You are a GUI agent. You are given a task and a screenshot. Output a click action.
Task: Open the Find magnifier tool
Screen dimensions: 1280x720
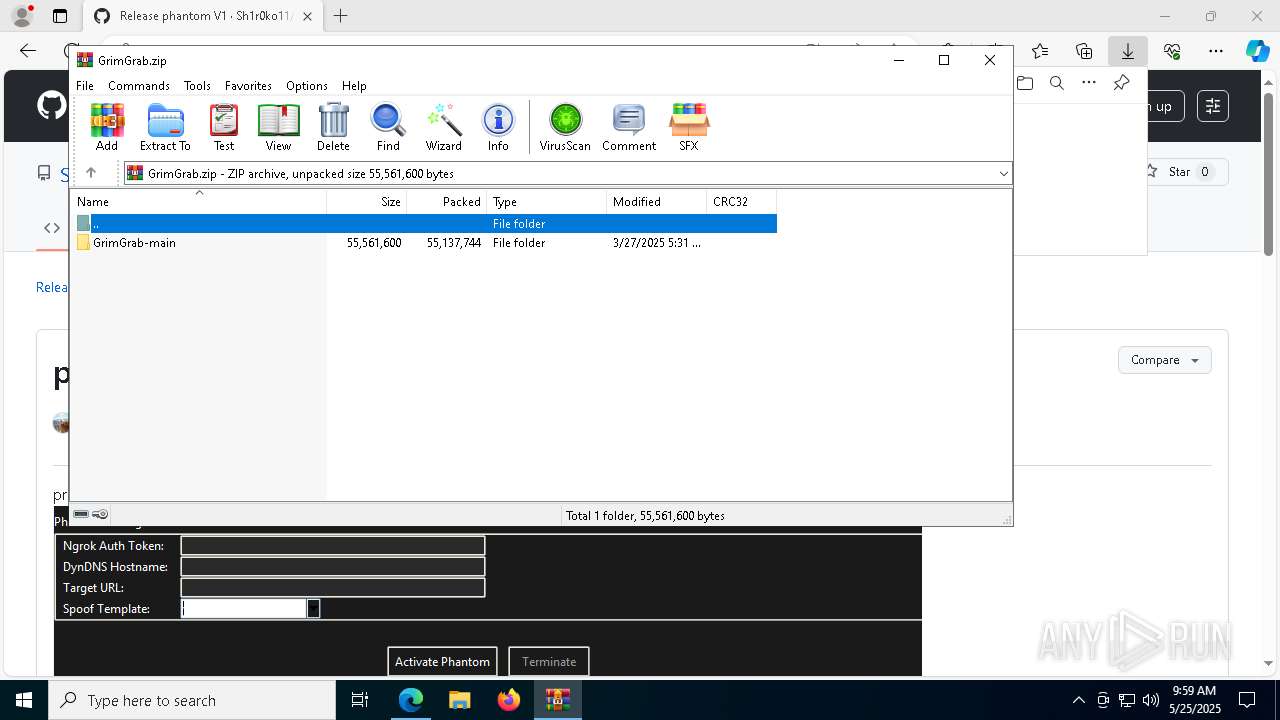point(388,127)
